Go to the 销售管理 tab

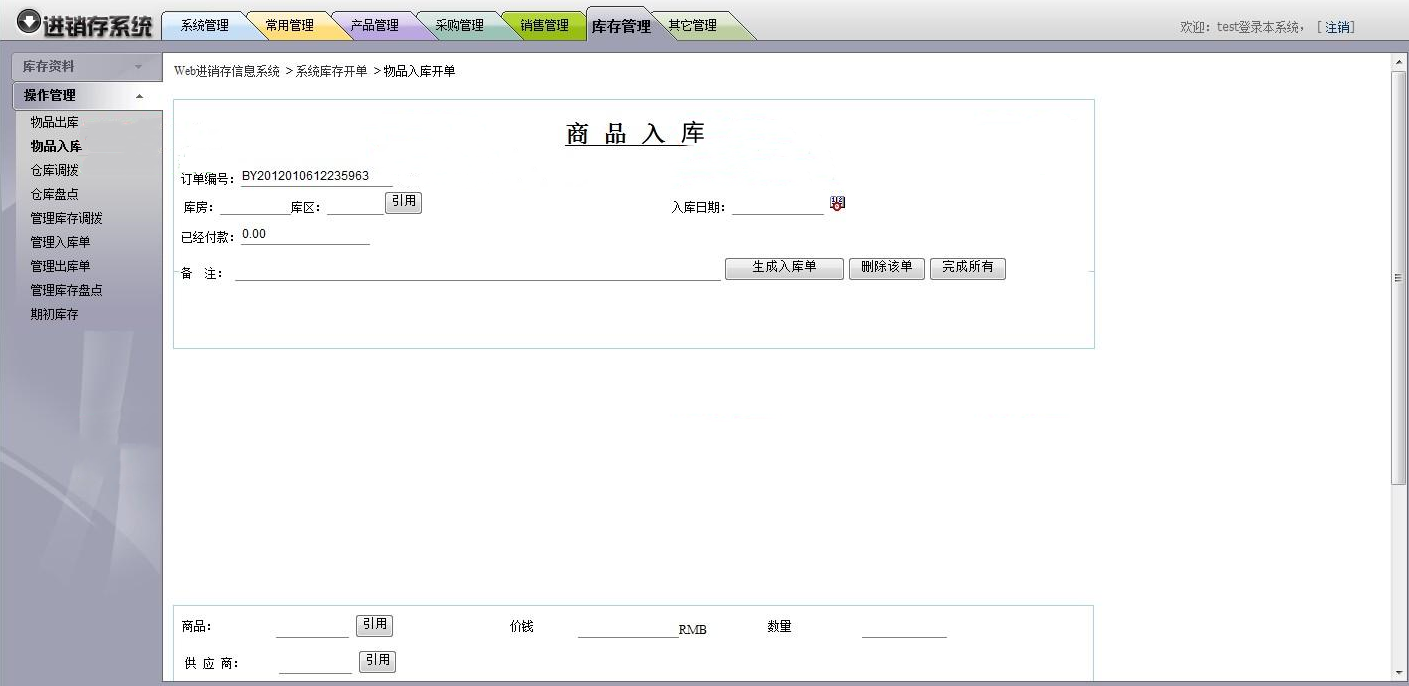point(544,26)
